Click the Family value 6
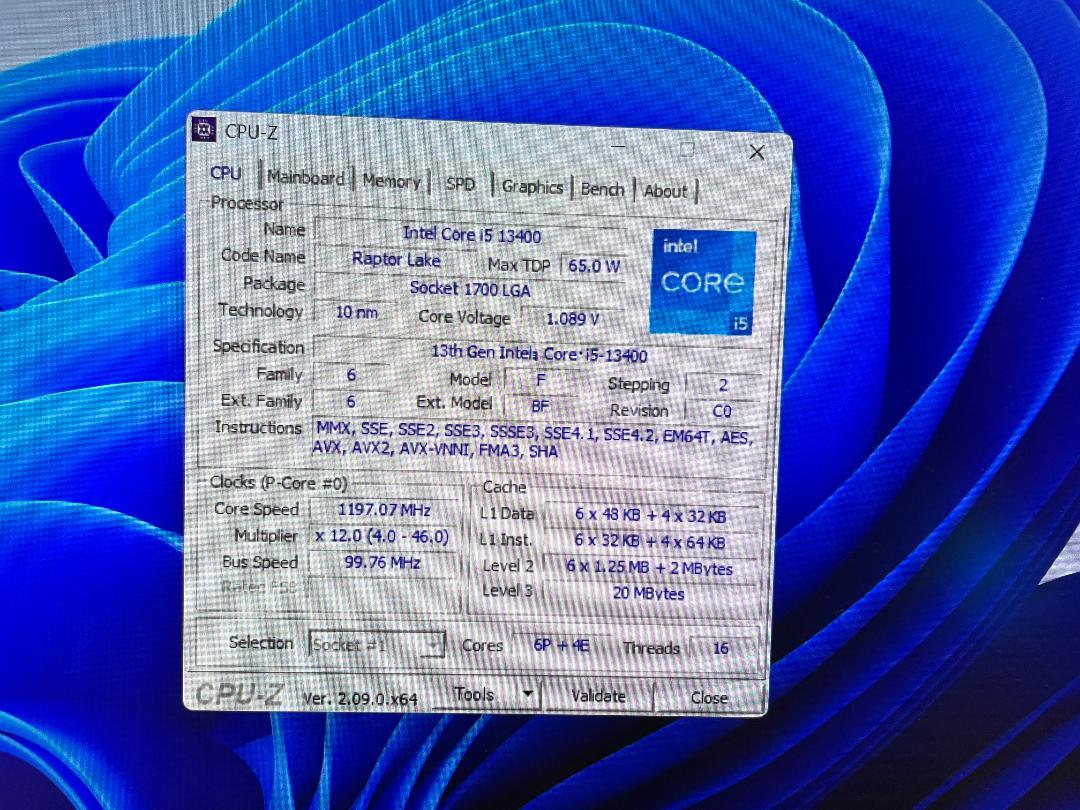Image resolution: width=1080 pixels, height=810 pixels. pyautogui.click(x=351, y=375)
